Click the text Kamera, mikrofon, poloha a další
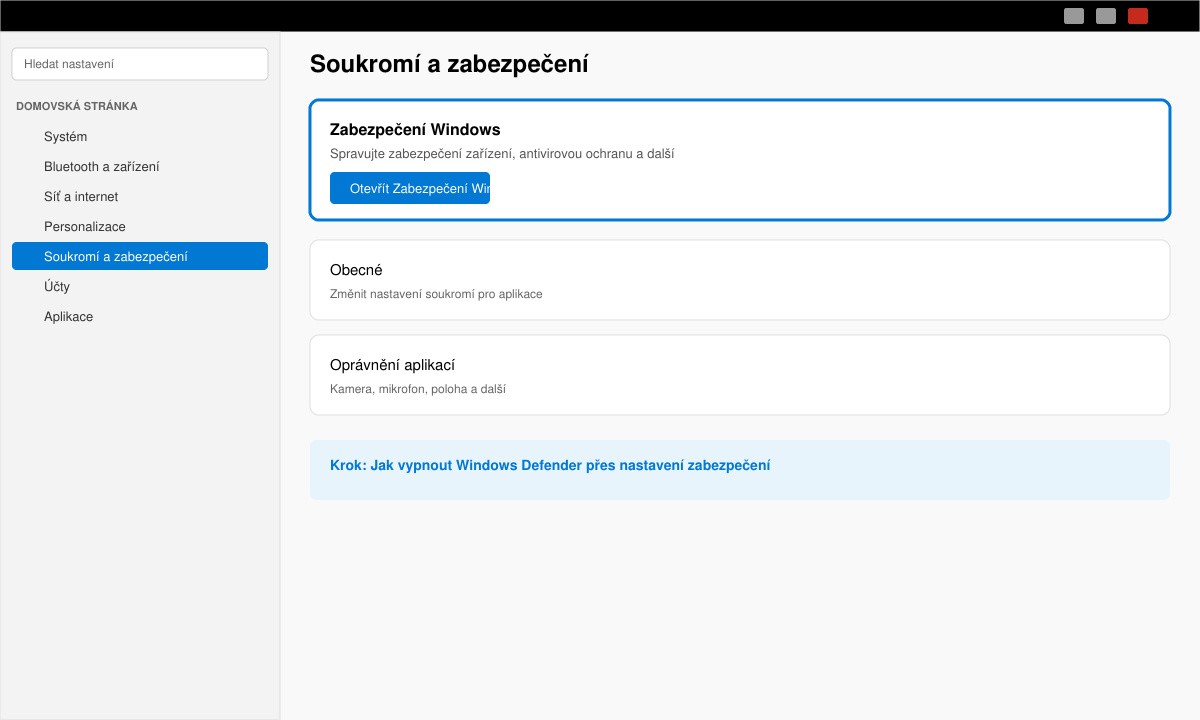The image size is (1200, 720). click(x=418, y=389)
